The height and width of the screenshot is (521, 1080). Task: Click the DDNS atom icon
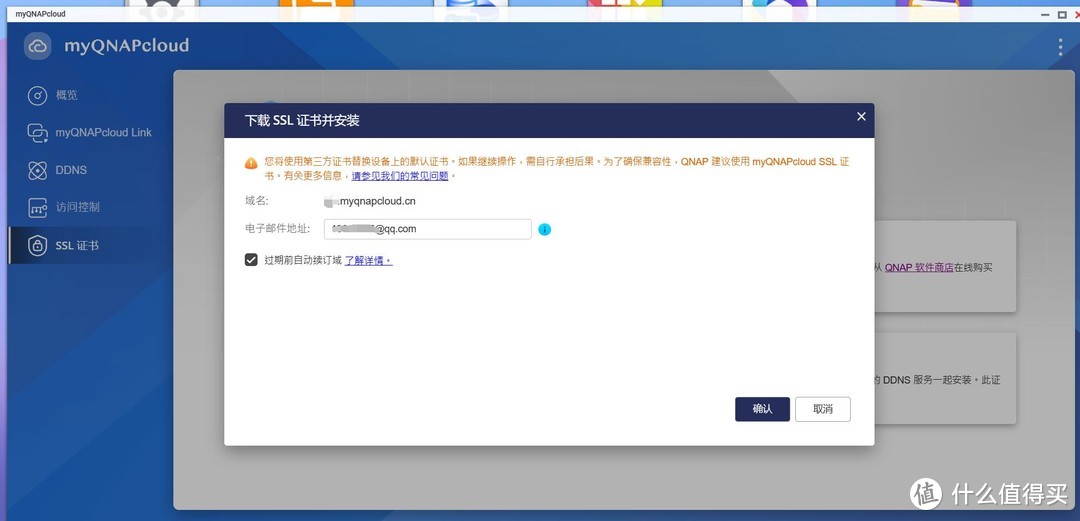tap(37, 170)
